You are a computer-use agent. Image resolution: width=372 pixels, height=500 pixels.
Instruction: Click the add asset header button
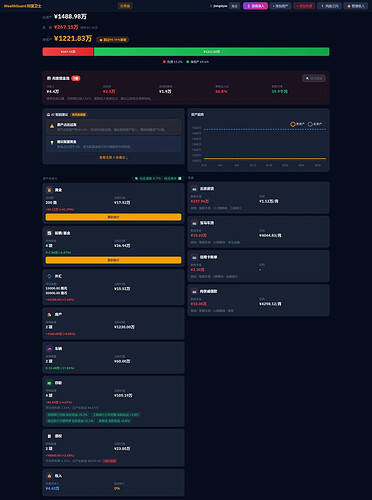[281, 6]
